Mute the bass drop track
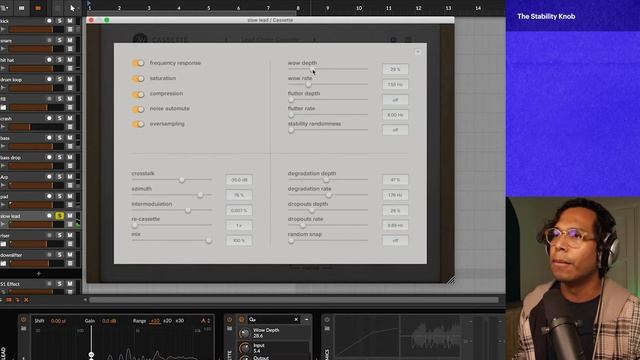This screenshot has width=640, height=360. click(70, 158)
